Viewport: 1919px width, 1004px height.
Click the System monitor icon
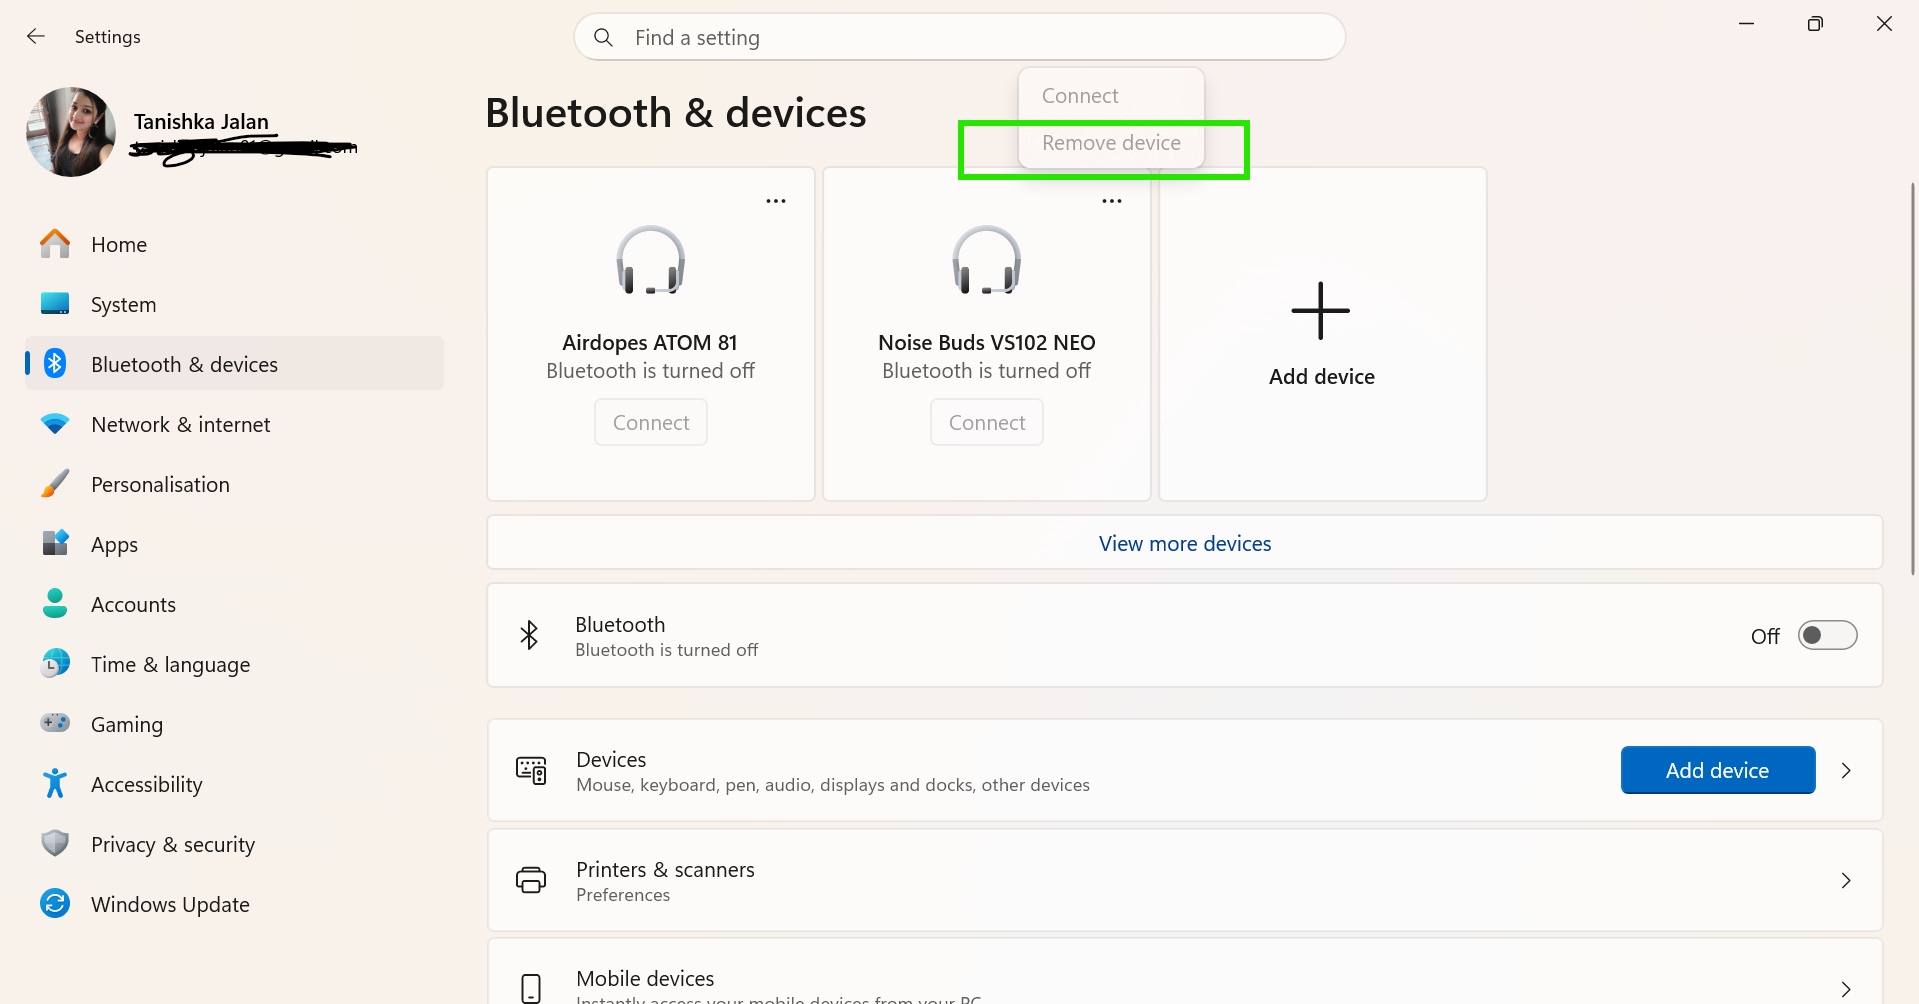[55, 304]
